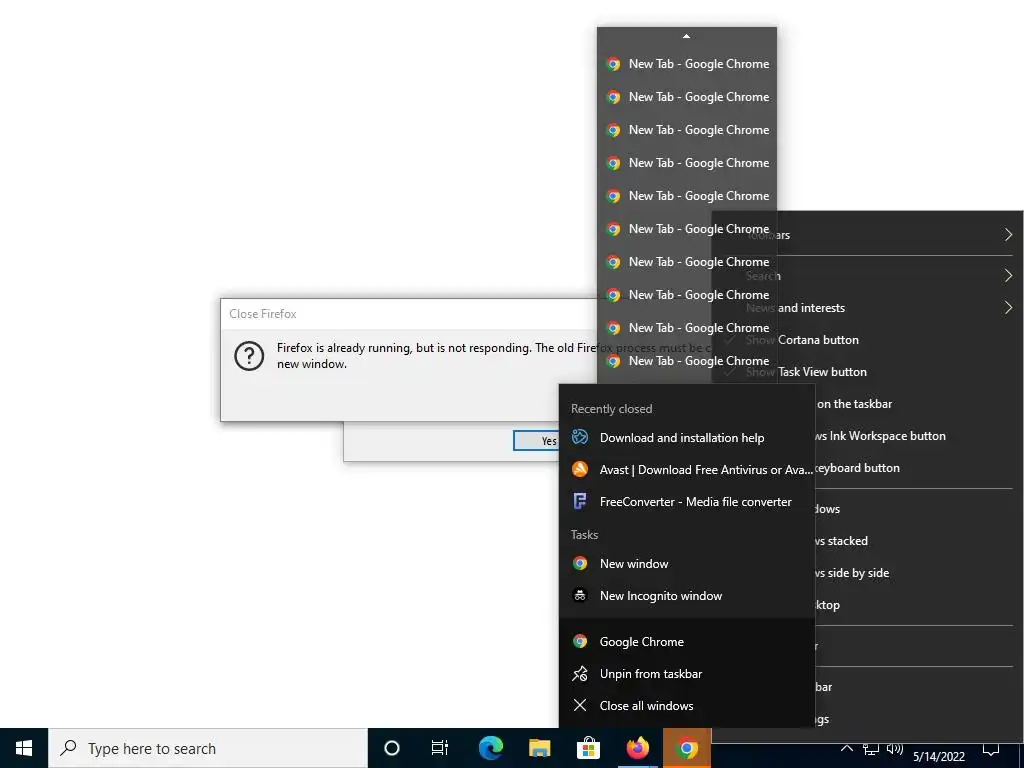Open Task View from the taskbar
Image resolution: width=1024 pixels, height=768 pixels.
(x=440, y=748)
